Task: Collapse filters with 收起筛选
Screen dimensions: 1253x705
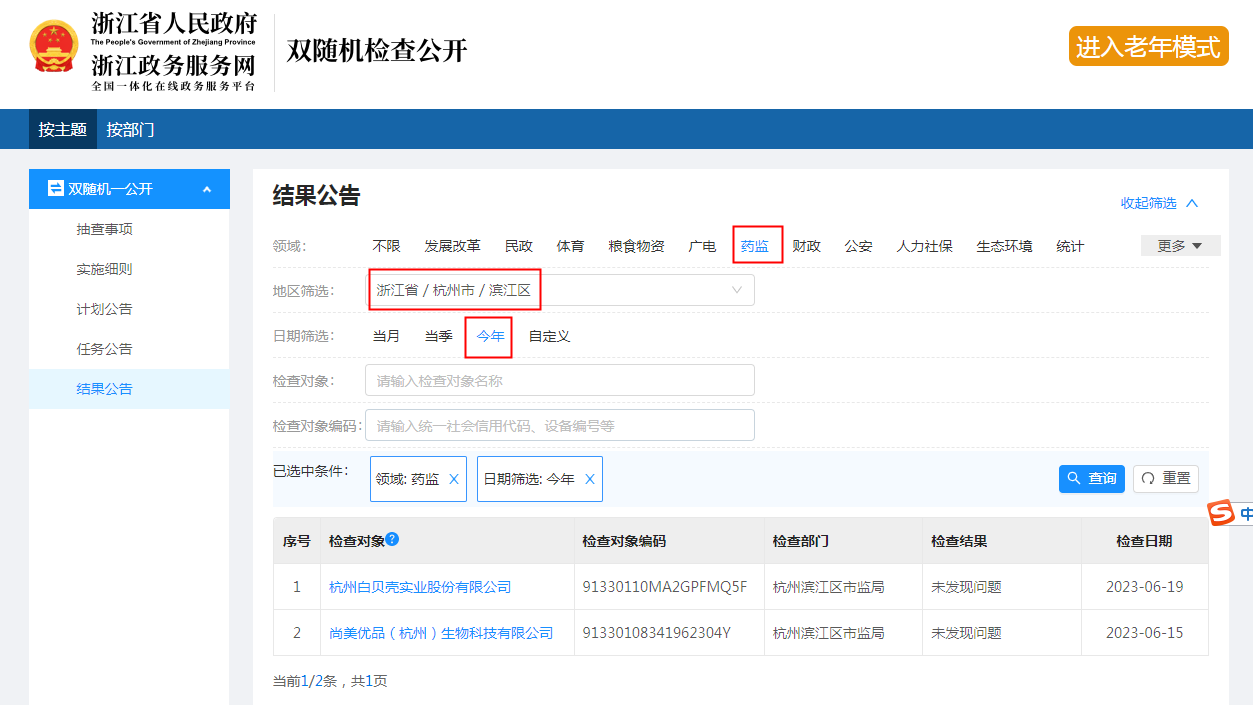Action: coord(1159,203)
